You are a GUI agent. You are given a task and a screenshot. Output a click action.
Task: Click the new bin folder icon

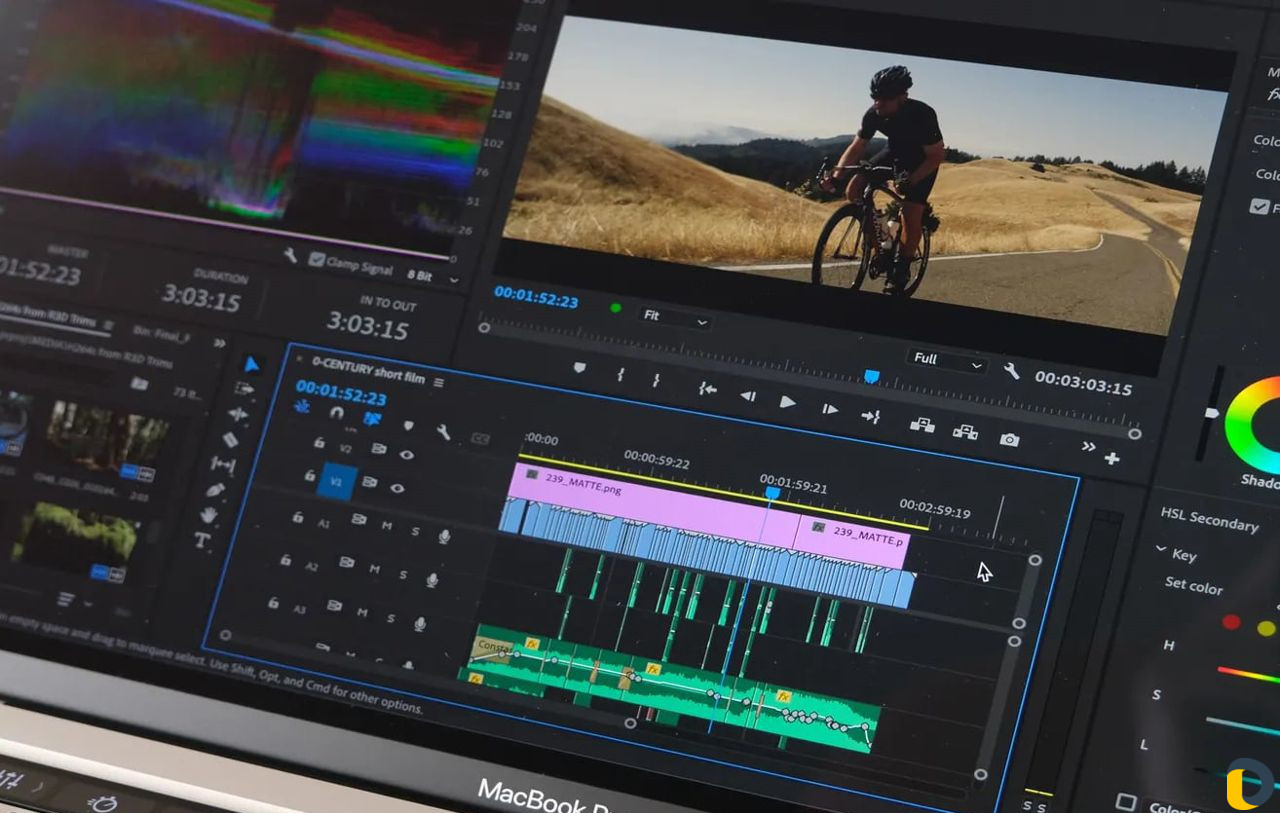tap(138, 384)
